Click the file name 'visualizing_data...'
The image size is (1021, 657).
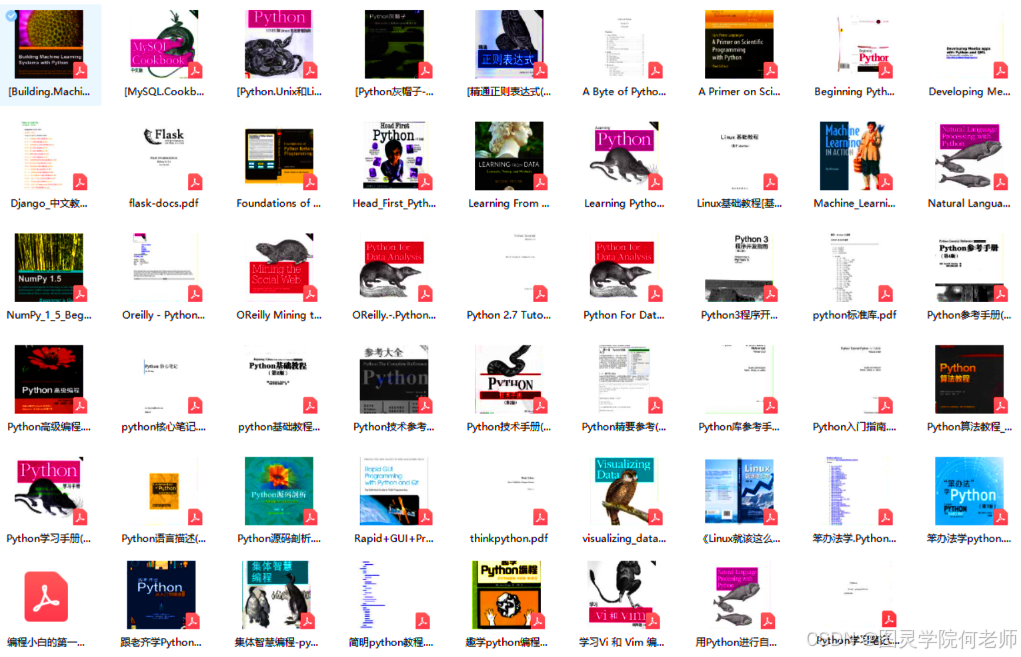coord(624,538)
